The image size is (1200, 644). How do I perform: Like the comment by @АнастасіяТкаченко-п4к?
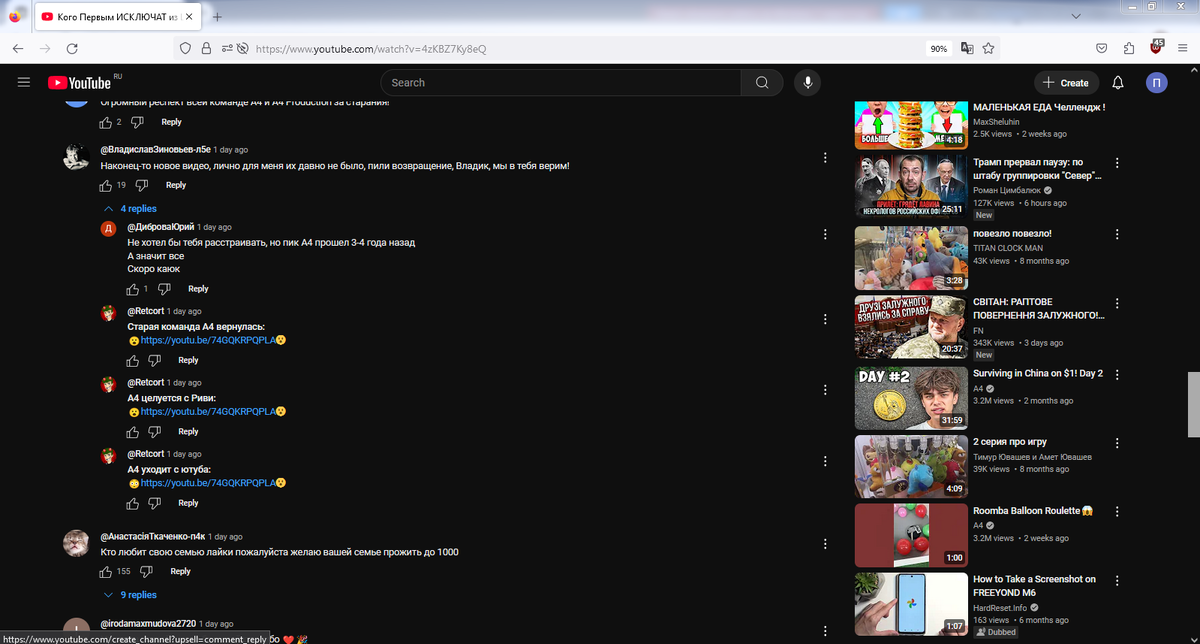pos(106,572)
